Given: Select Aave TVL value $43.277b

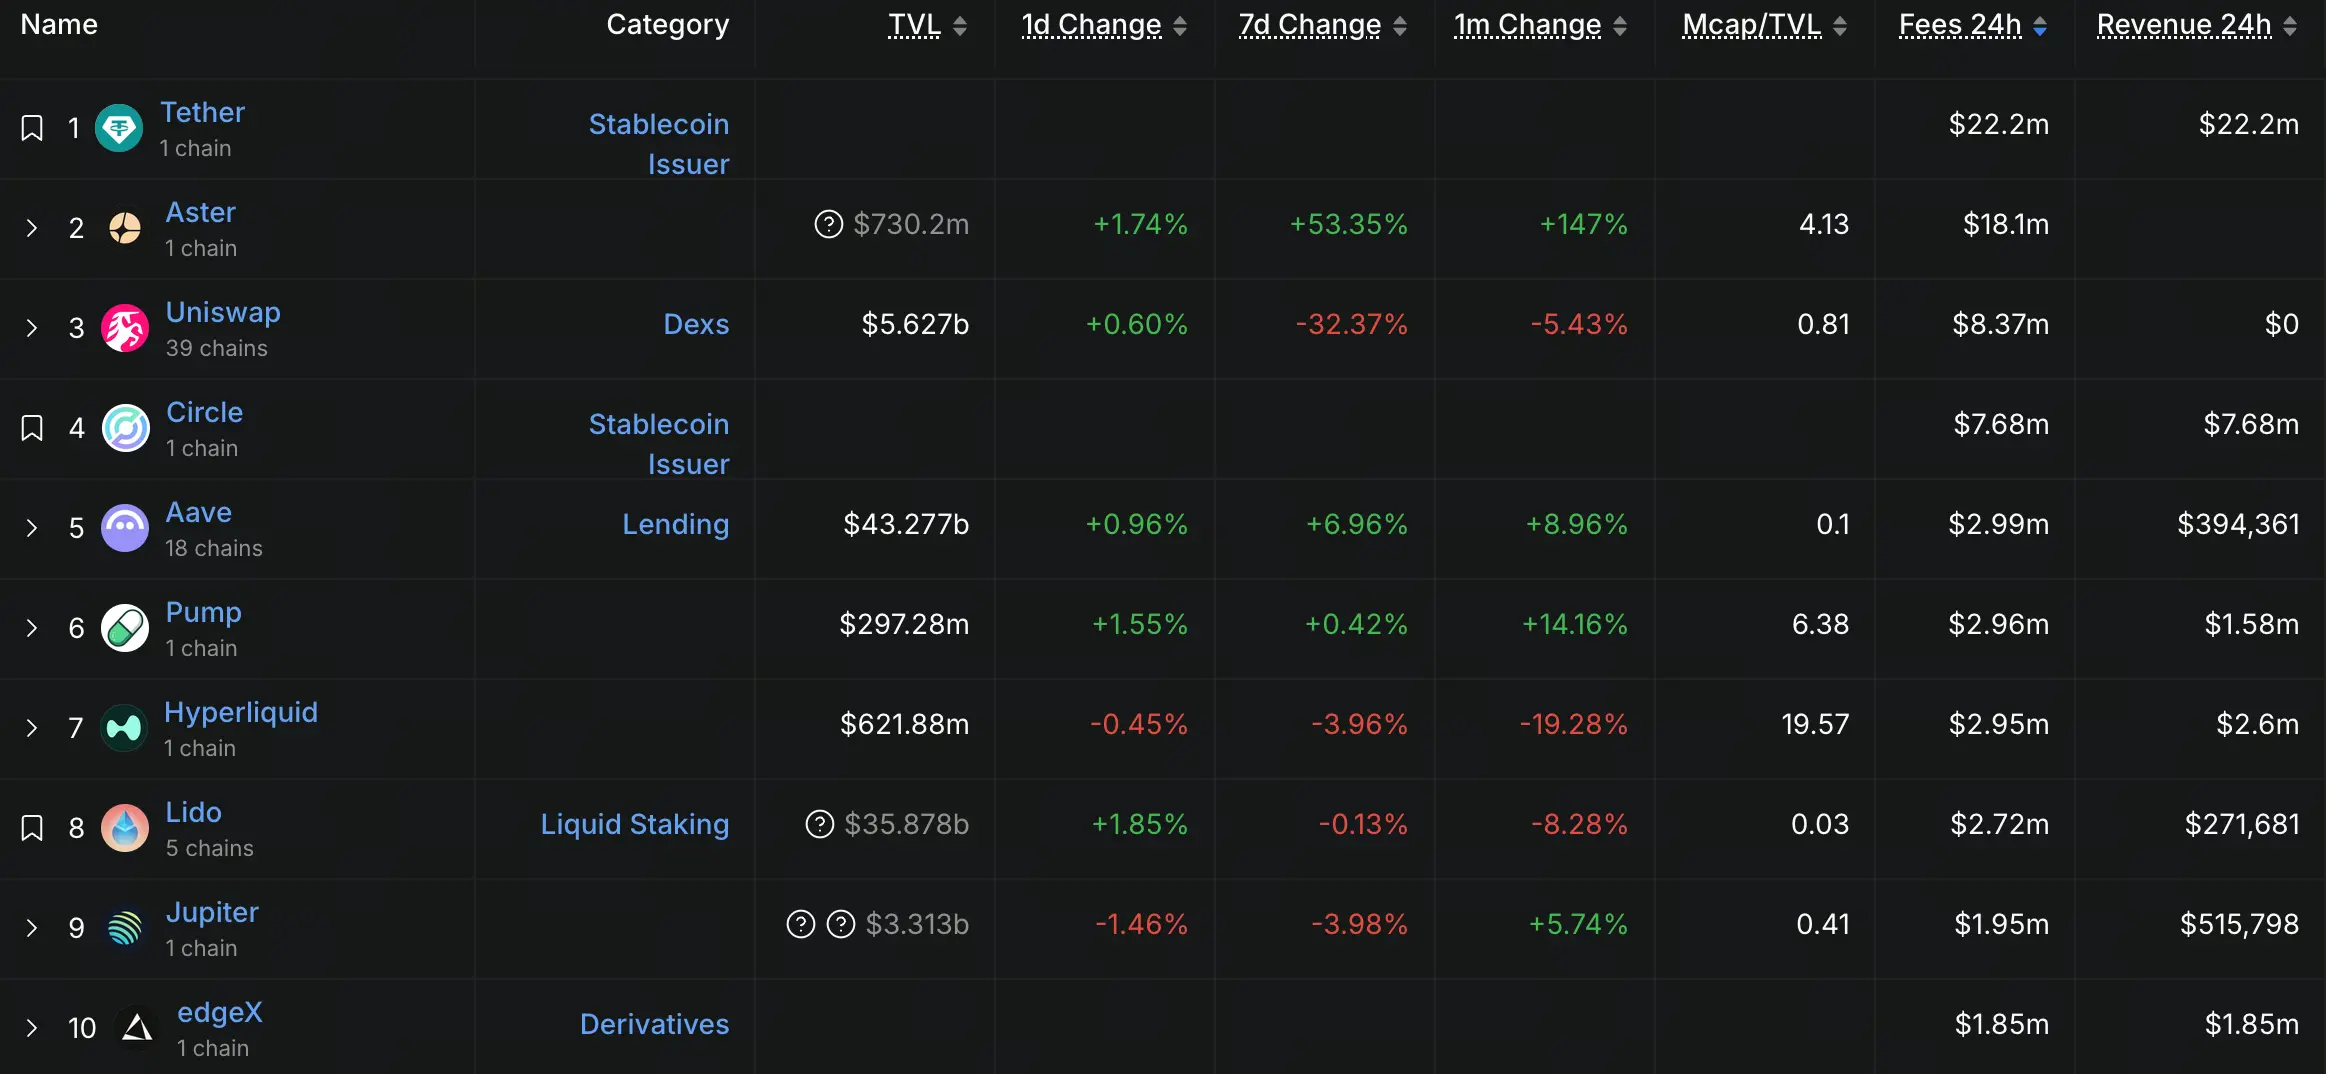Looking at the screenshot, I should (x=906, y=524).
